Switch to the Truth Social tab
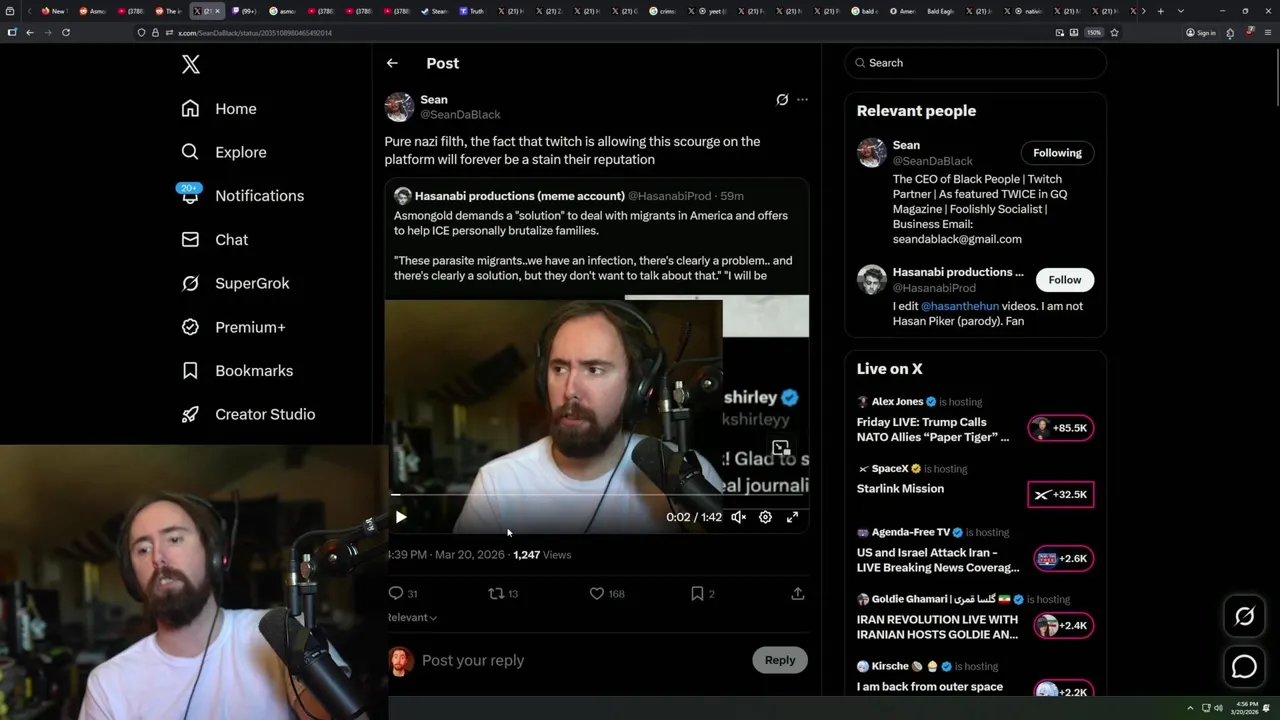Viewport: 1280px width, 720px height. [x=472, y=11]
